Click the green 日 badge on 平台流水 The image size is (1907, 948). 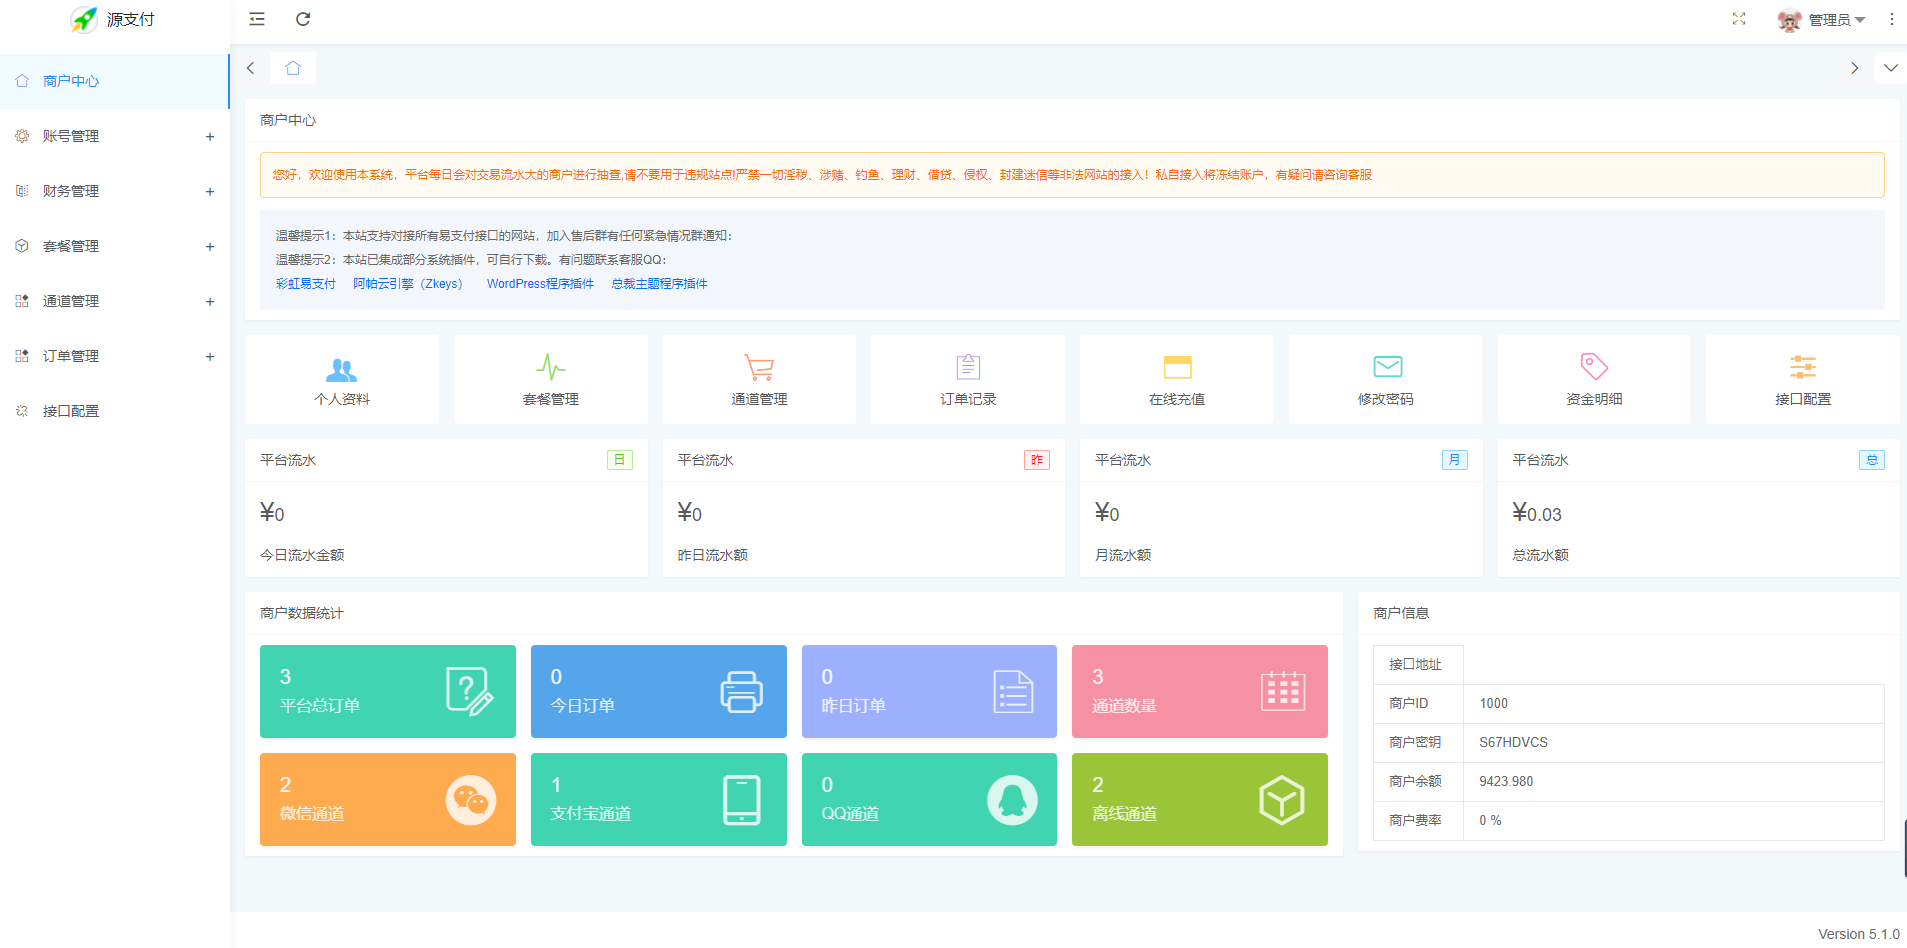pos(620,460)
